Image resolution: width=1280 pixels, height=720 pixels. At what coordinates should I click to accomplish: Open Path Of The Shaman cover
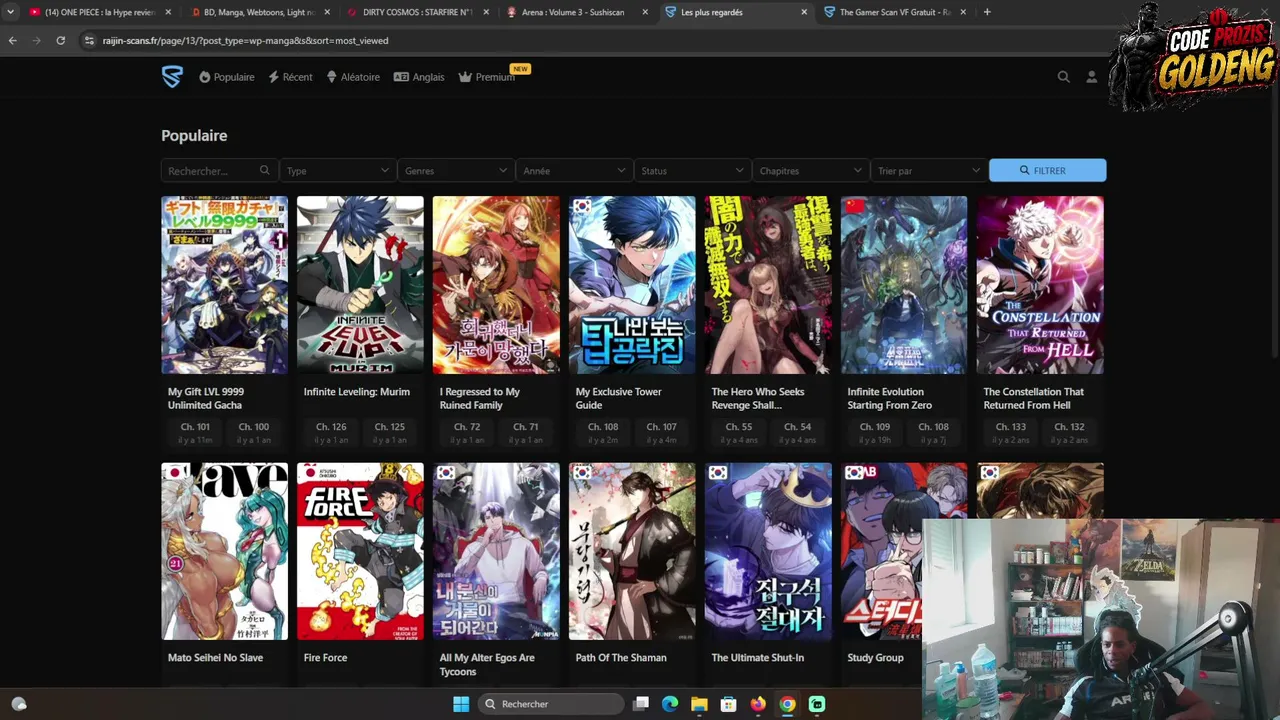coord(632,551)
